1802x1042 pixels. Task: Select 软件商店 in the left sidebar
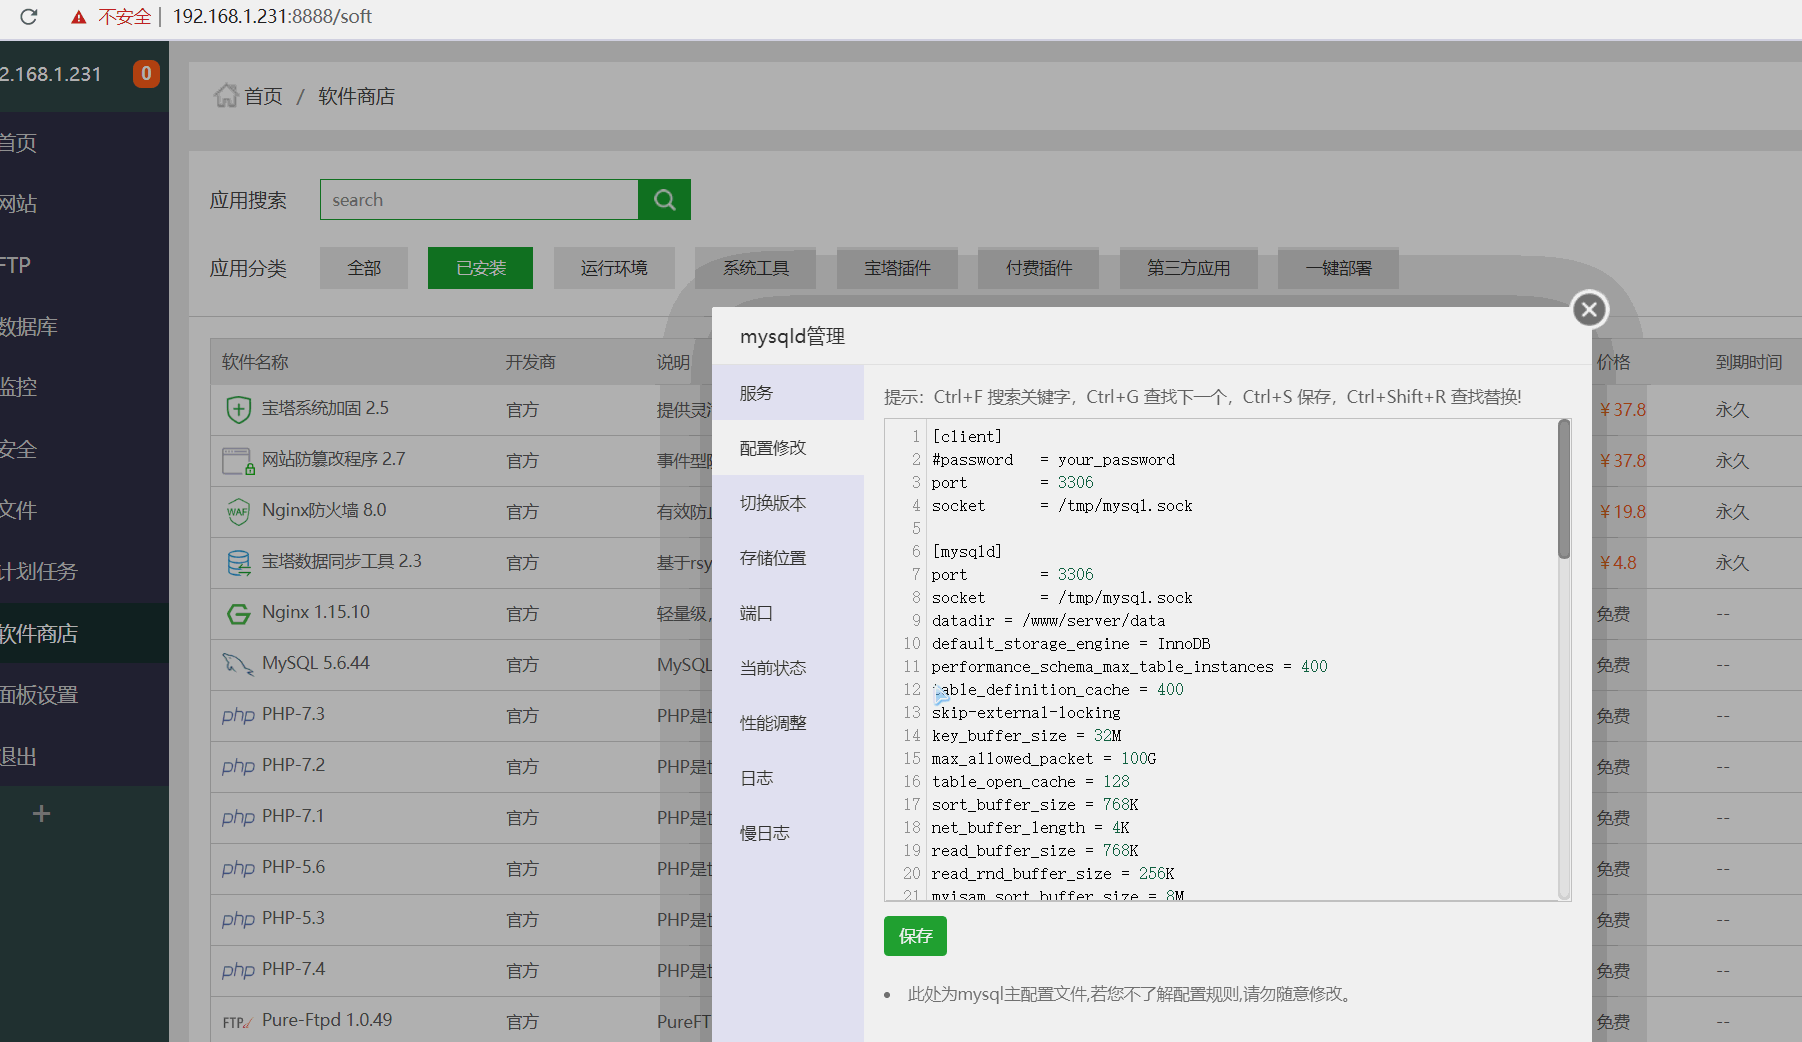tap(84, 634)
